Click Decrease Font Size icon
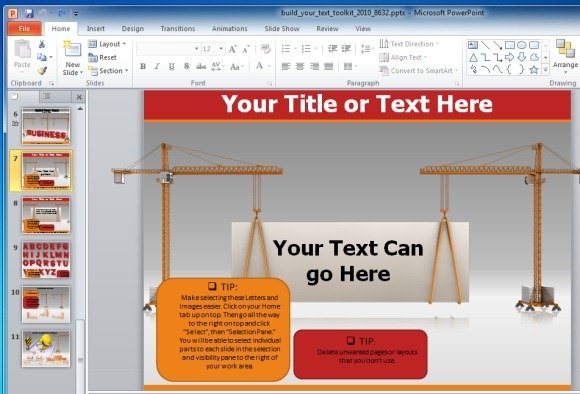The height and width of the screenshot is (394, 580). click(246, 49)
